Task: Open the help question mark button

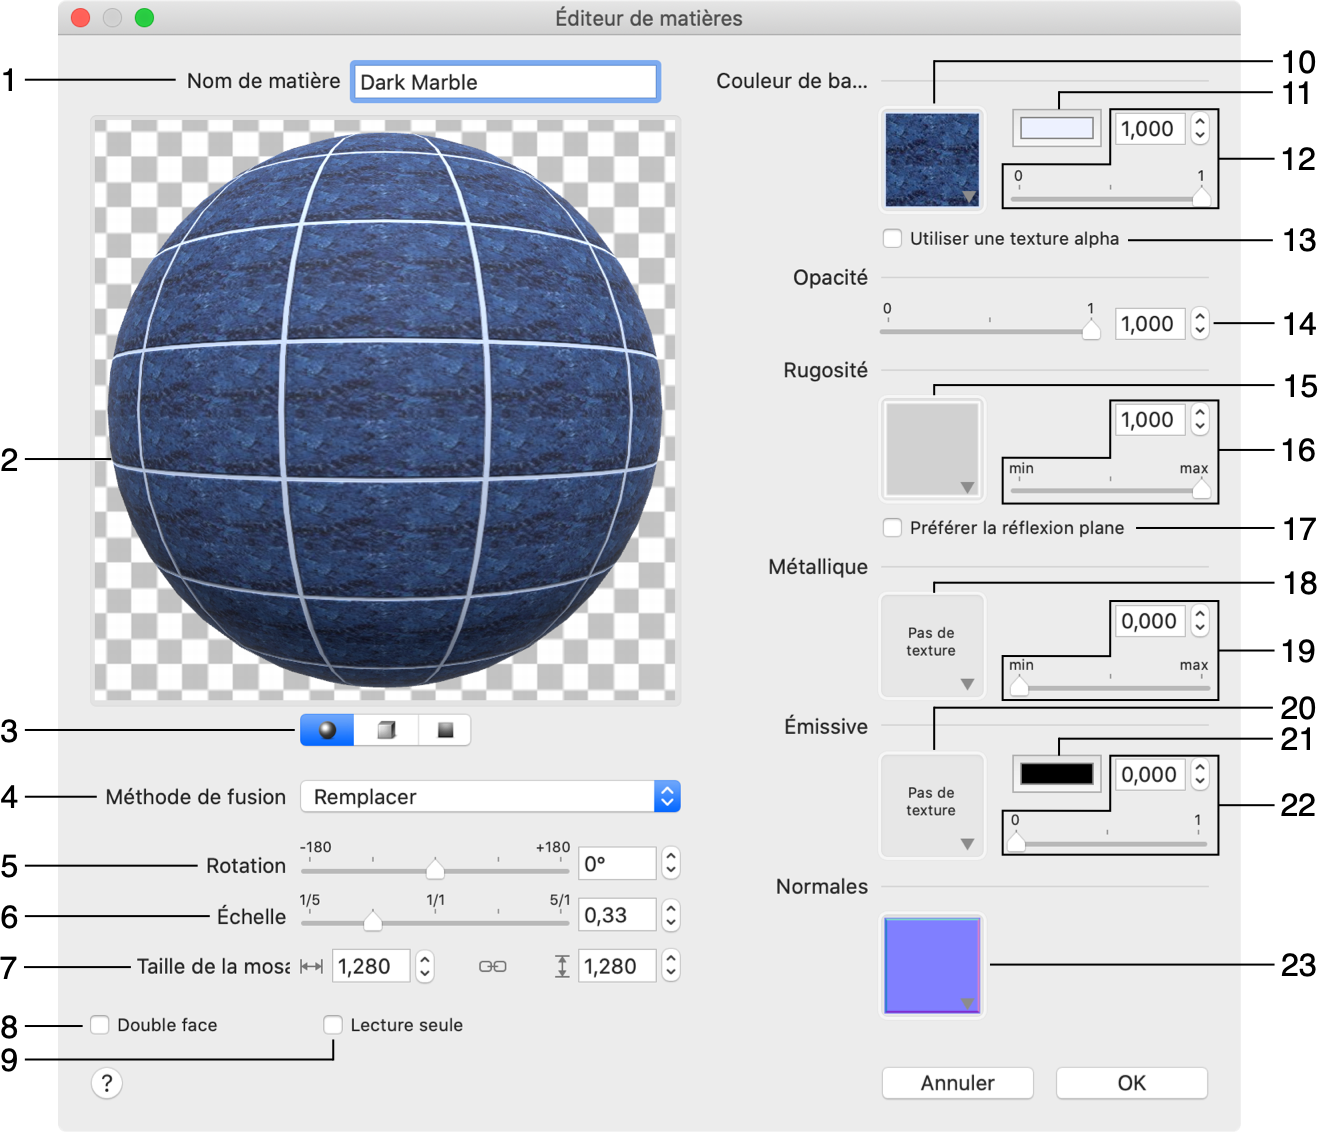Action: [107, 1083]
